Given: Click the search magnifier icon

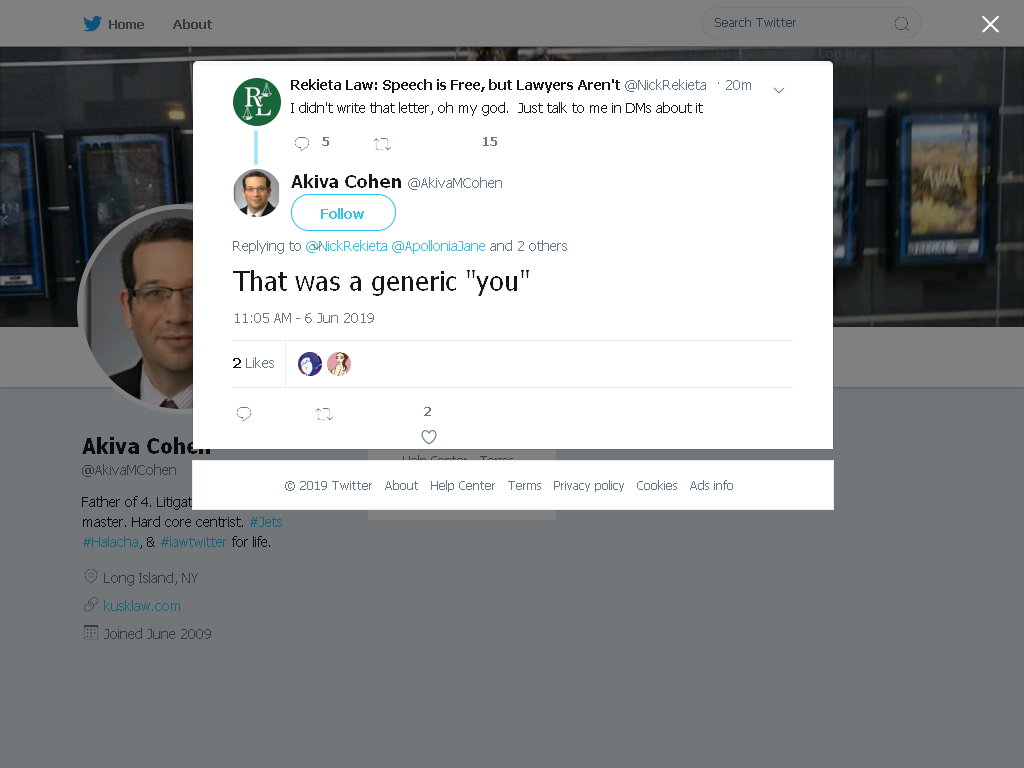Looking at the screenshot, I should pyautogui.click(x=901, y=24).
